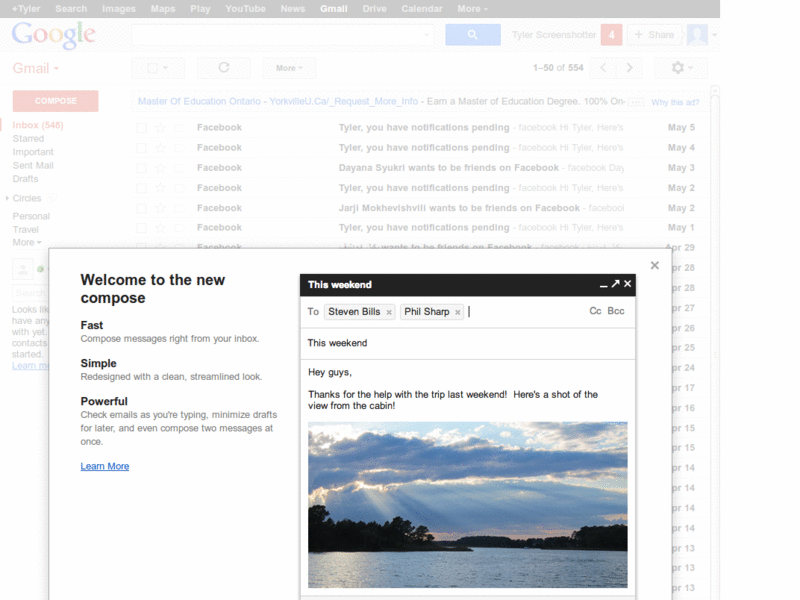Open YouTube from the top bar

point(245,9)
